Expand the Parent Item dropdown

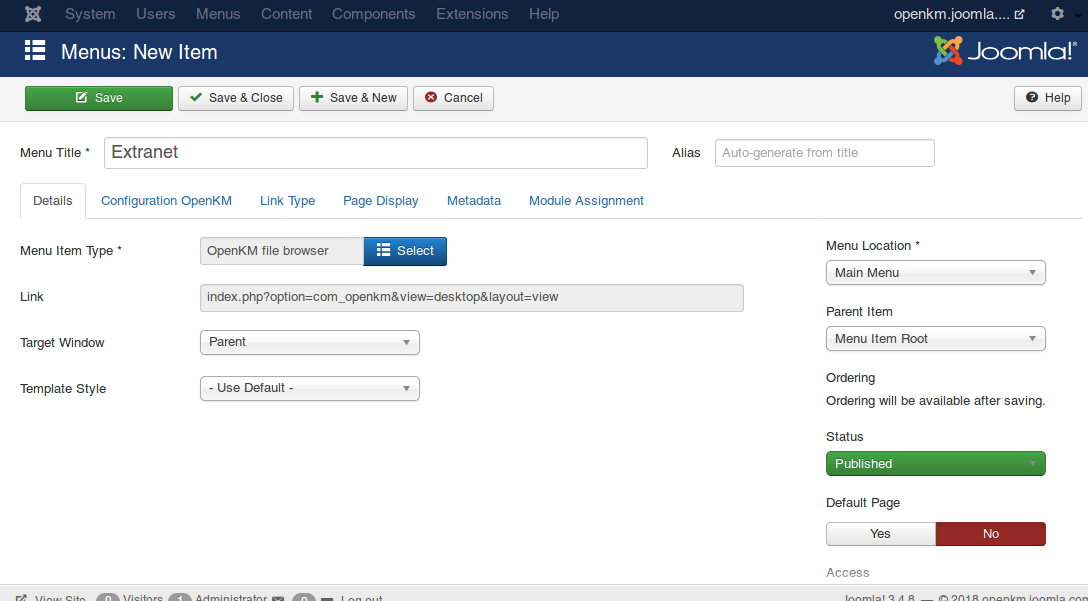[935, 339]
